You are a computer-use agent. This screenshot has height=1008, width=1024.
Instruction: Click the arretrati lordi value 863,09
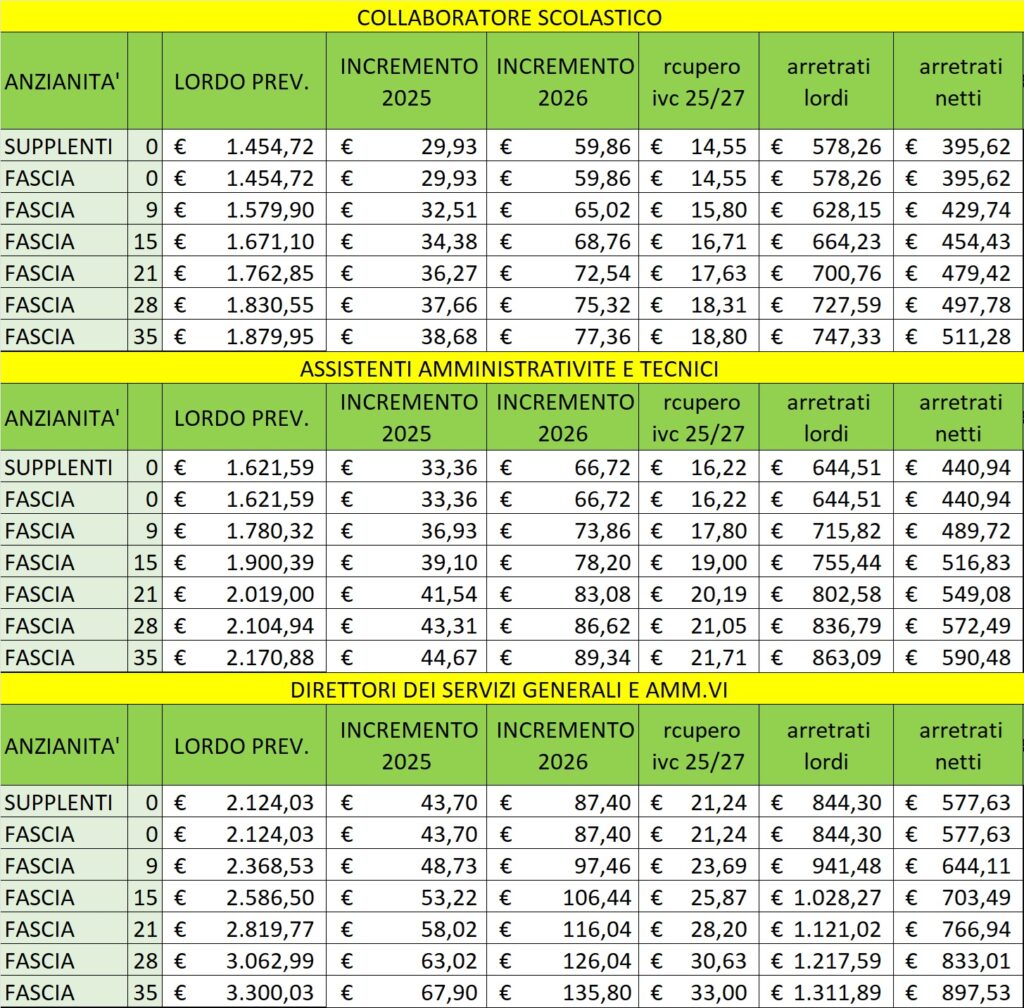[826, 657]
